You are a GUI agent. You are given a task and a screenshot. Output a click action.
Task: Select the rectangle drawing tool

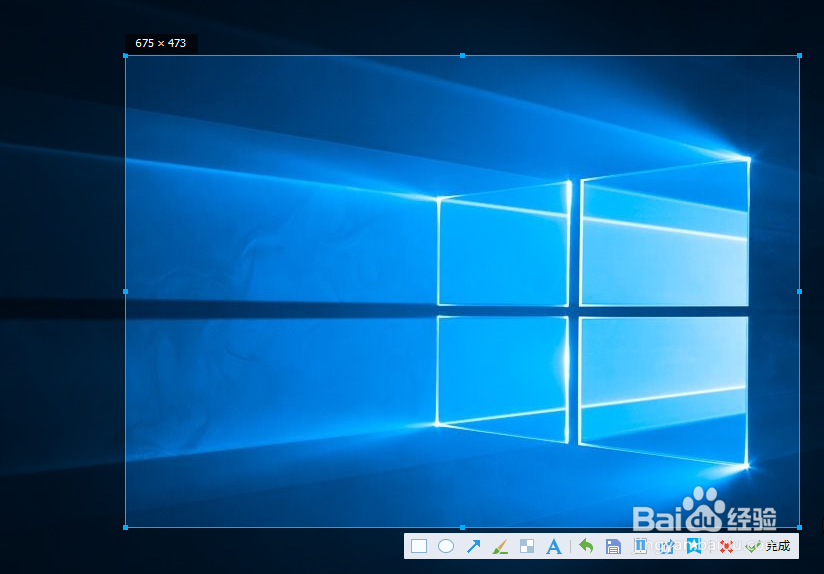[419, 546]
